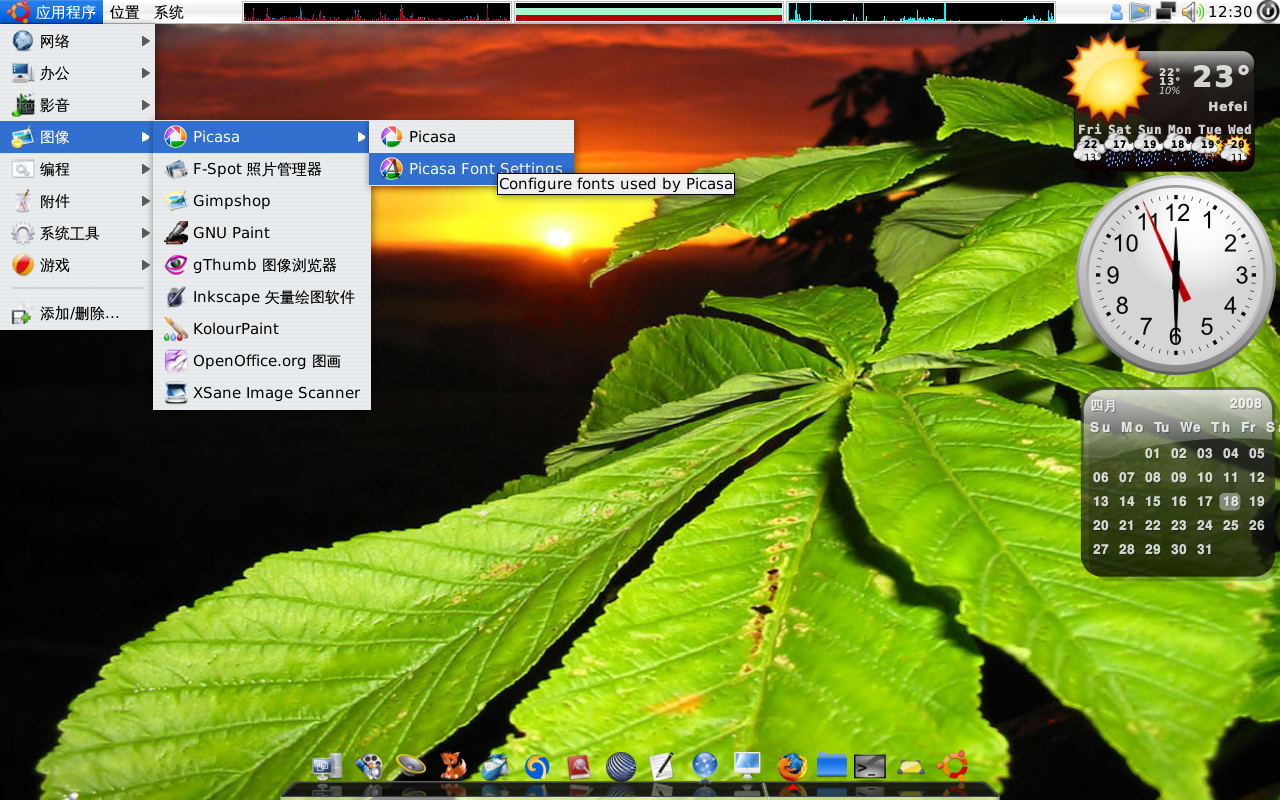Open the blue folder dock icon

(x=832, y=767)
